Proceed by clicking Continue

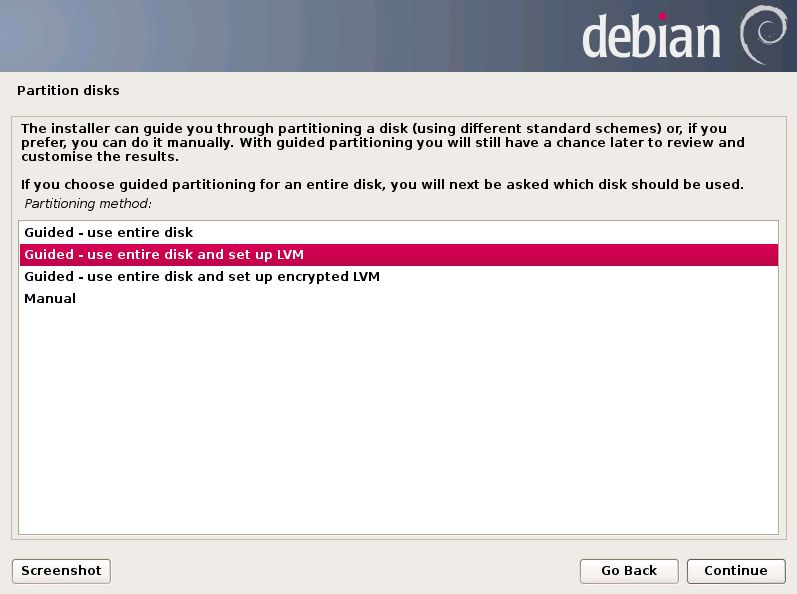(x=735, y=571)
